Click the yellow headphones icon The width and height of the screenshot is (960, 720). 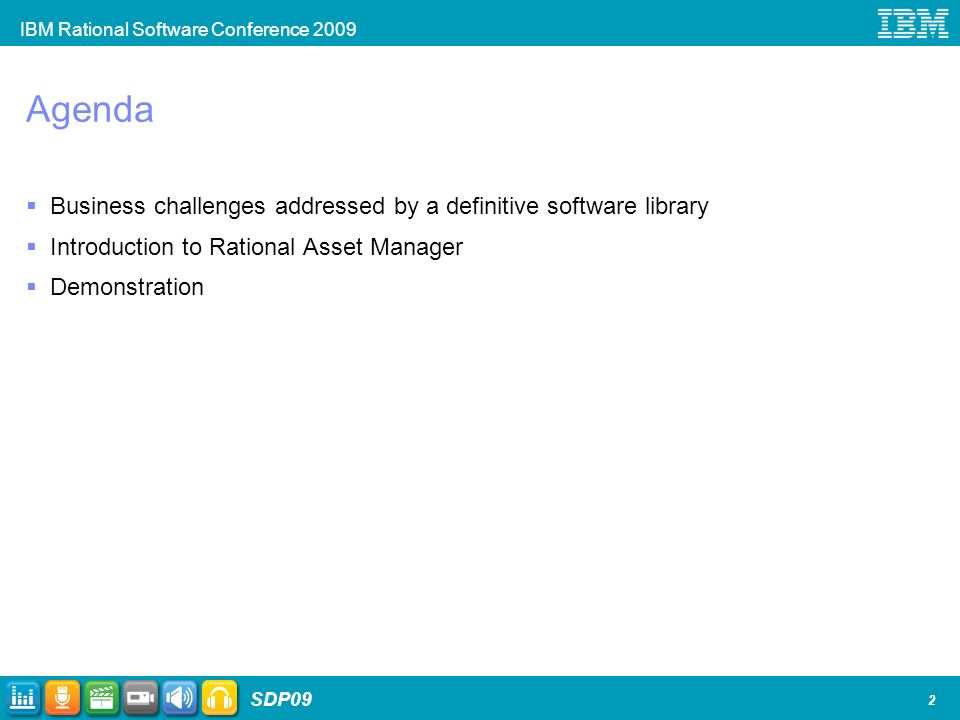[x=219, y=698]
